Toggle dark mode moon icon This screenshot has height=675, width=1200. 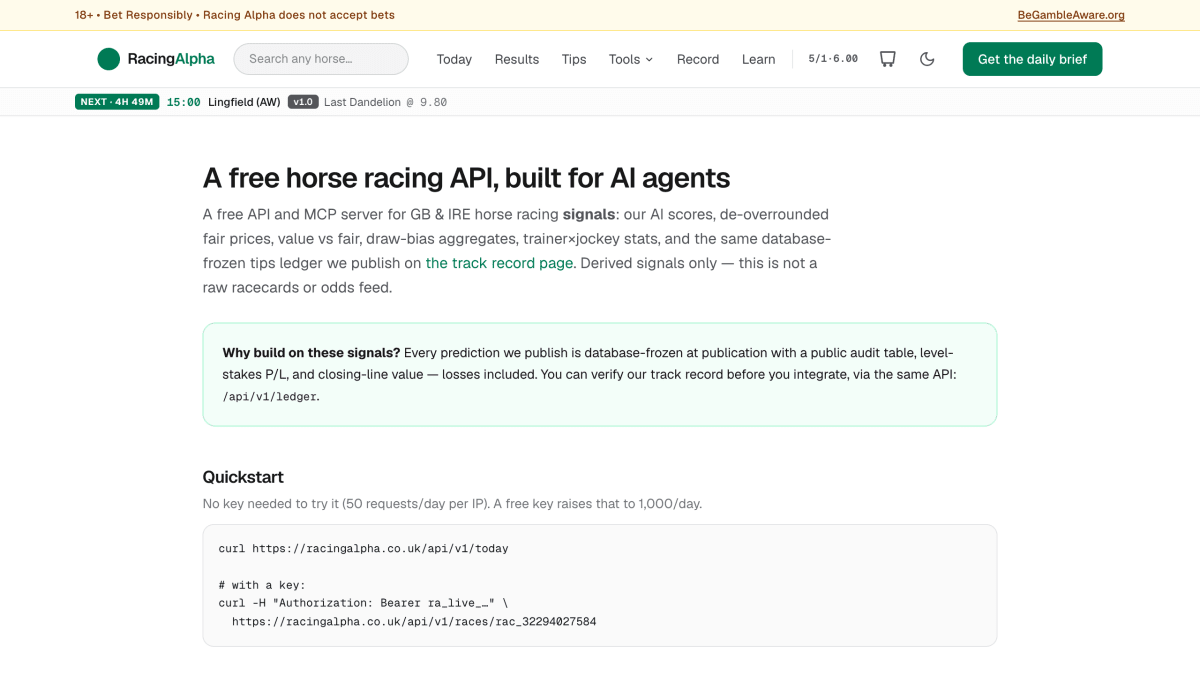pyautogui.click(x=927, y=59)
